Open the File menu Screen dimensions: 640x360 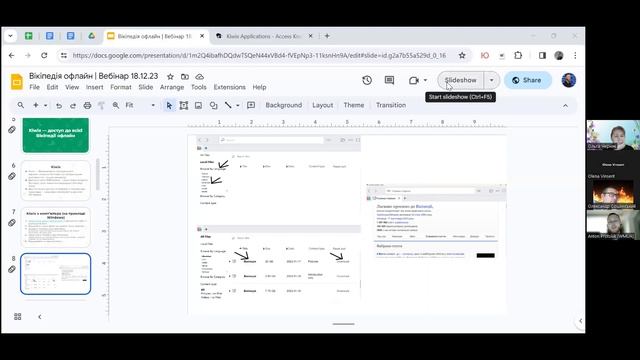35,87
